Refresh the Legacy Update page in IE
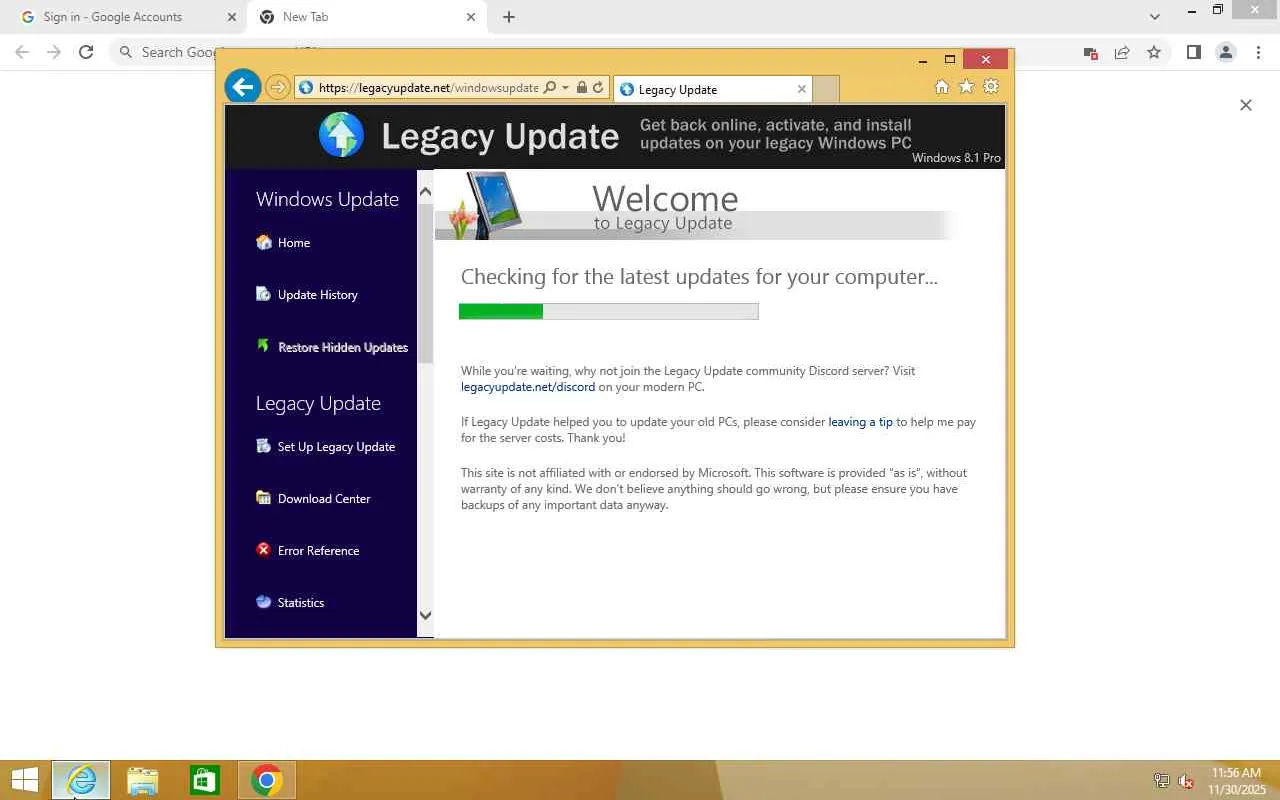The image size is (1280, 800). [x=598, y=88]
